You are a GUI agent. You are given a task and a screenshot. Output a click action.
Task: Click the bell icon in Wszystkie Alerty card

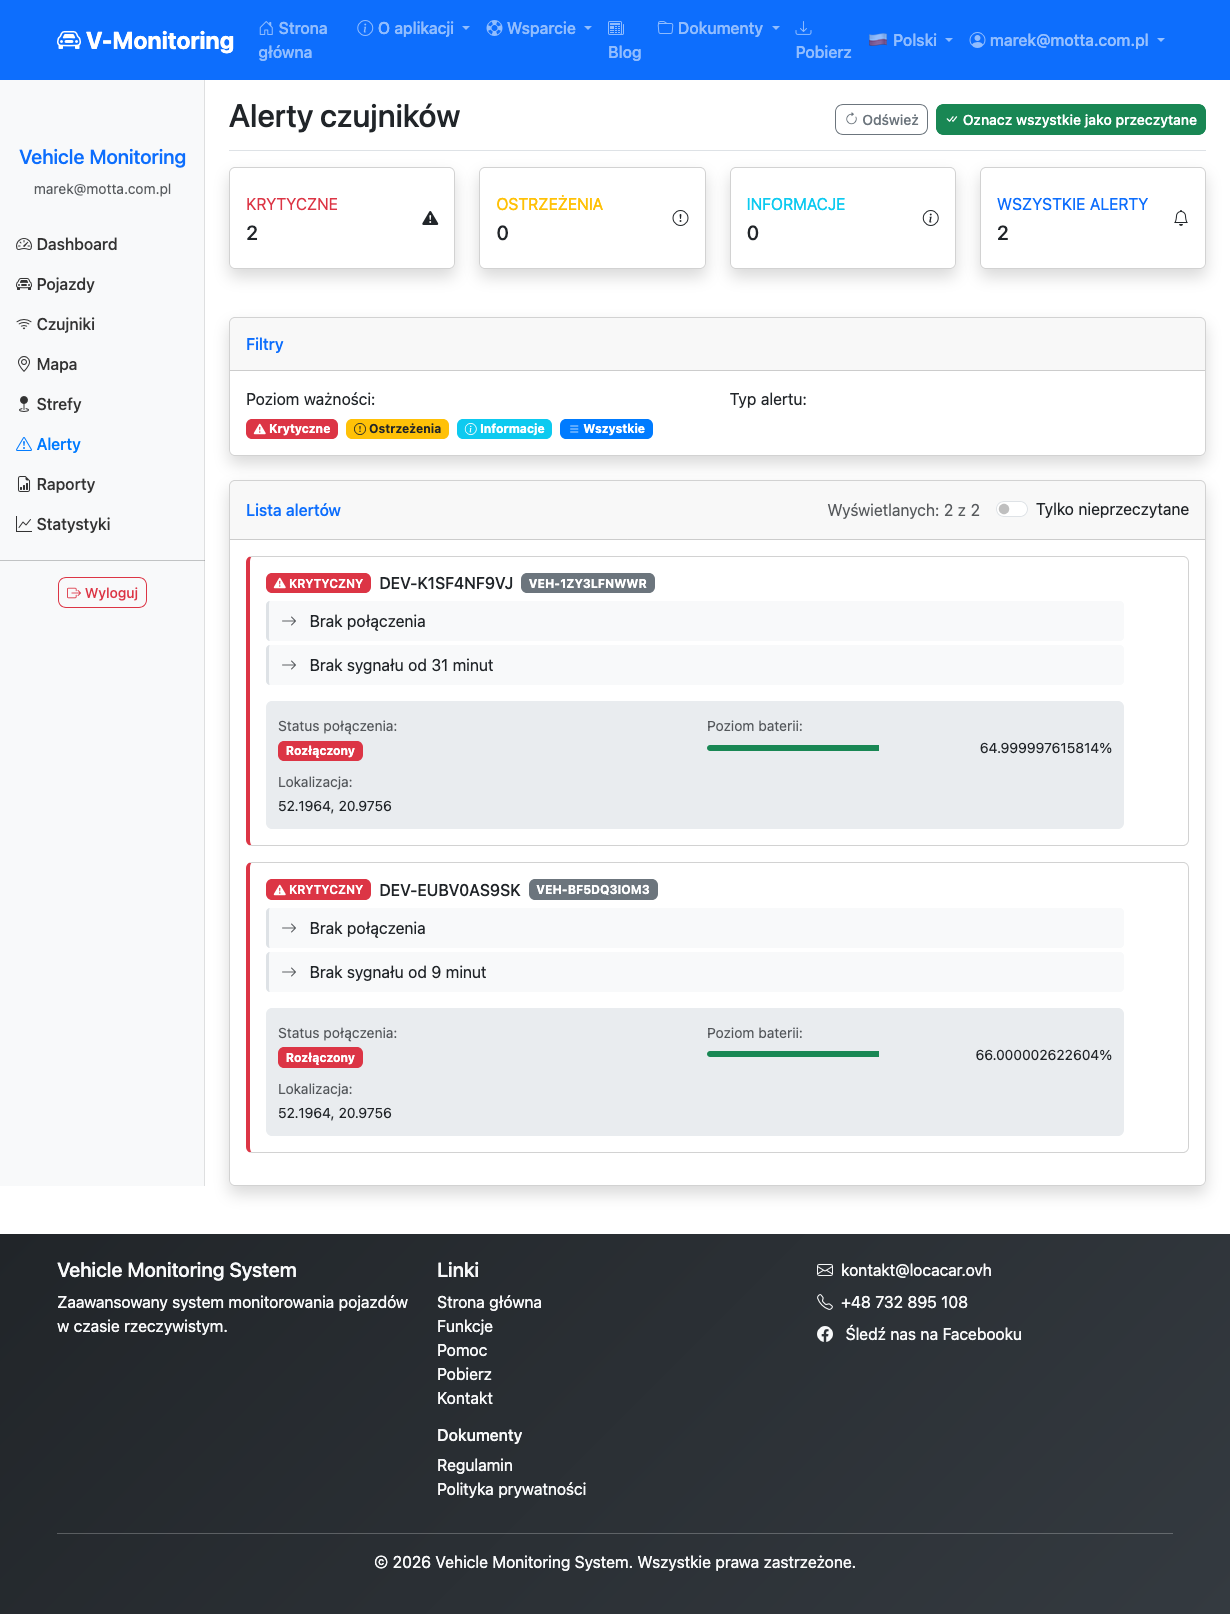click(x=1180, y=218)
